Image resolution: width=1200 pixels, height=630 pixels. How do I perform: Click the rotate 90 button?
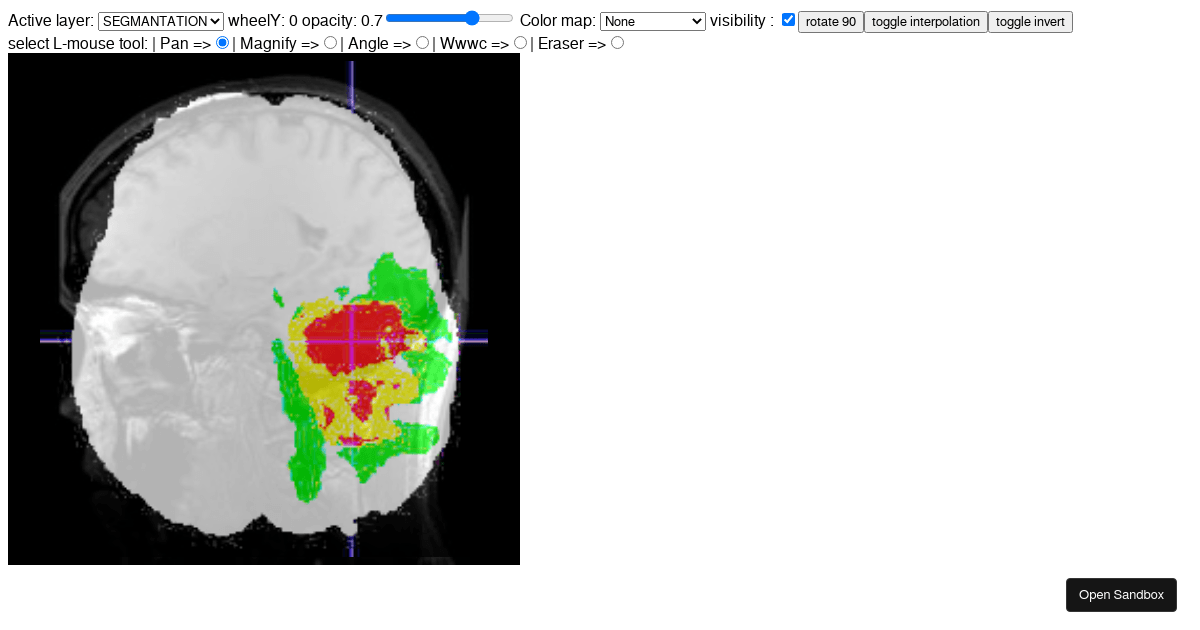click(x=831, y=22)
